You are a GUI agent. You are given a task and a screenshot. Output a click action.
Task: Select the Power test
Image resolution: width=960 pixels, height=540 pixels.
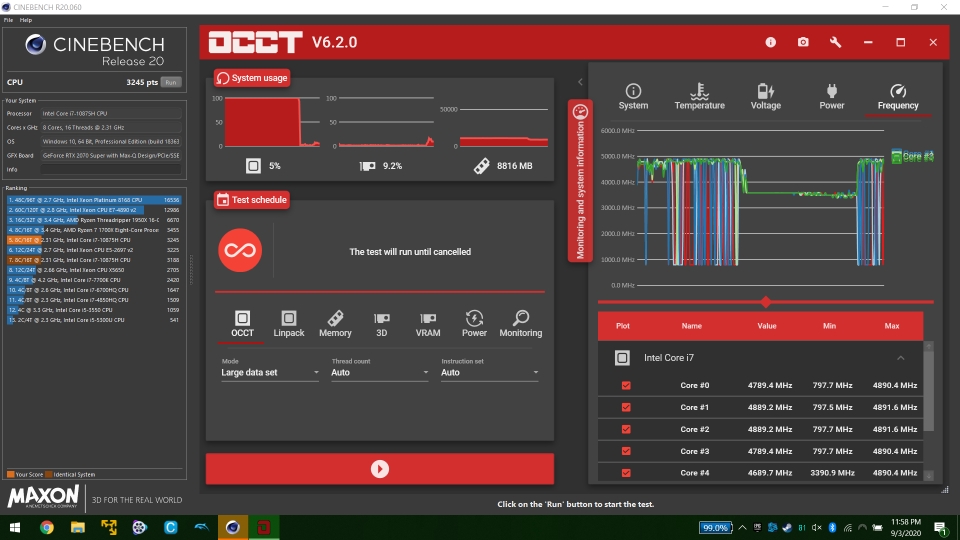click(x=474, y=324)
